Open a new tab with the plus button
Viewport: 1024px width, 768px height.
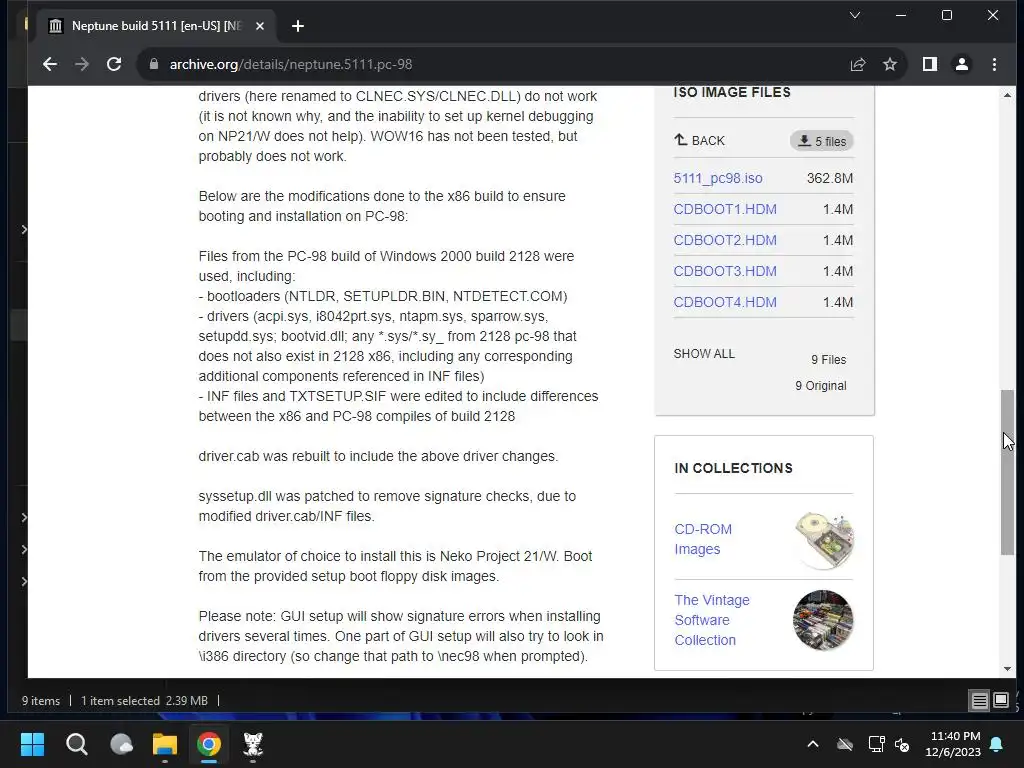(298, 26)
